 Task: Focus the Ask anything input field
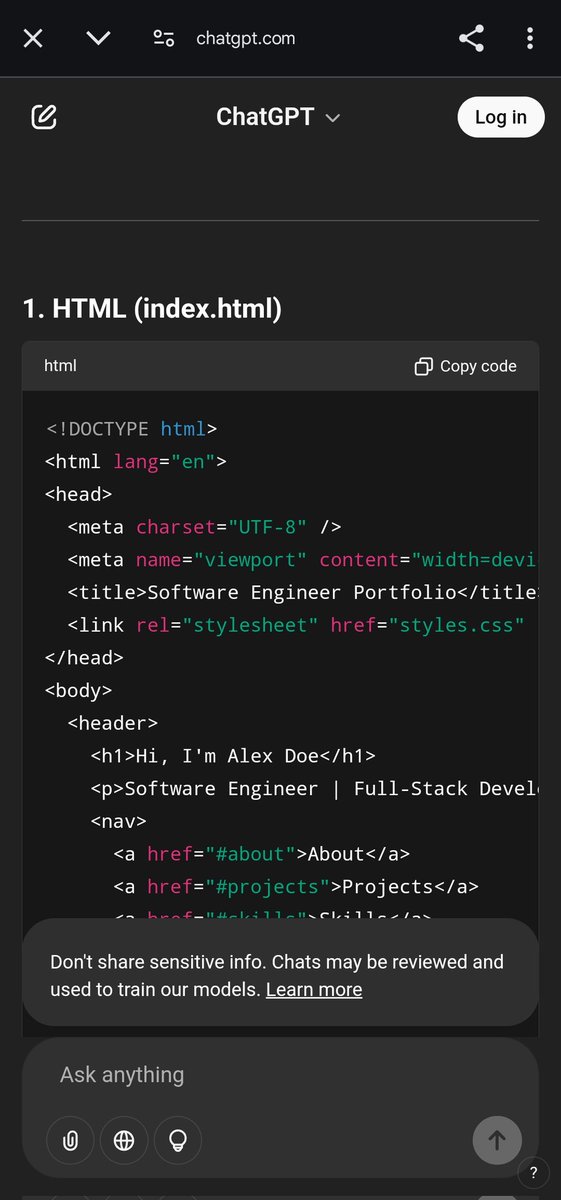point(280,1075)
